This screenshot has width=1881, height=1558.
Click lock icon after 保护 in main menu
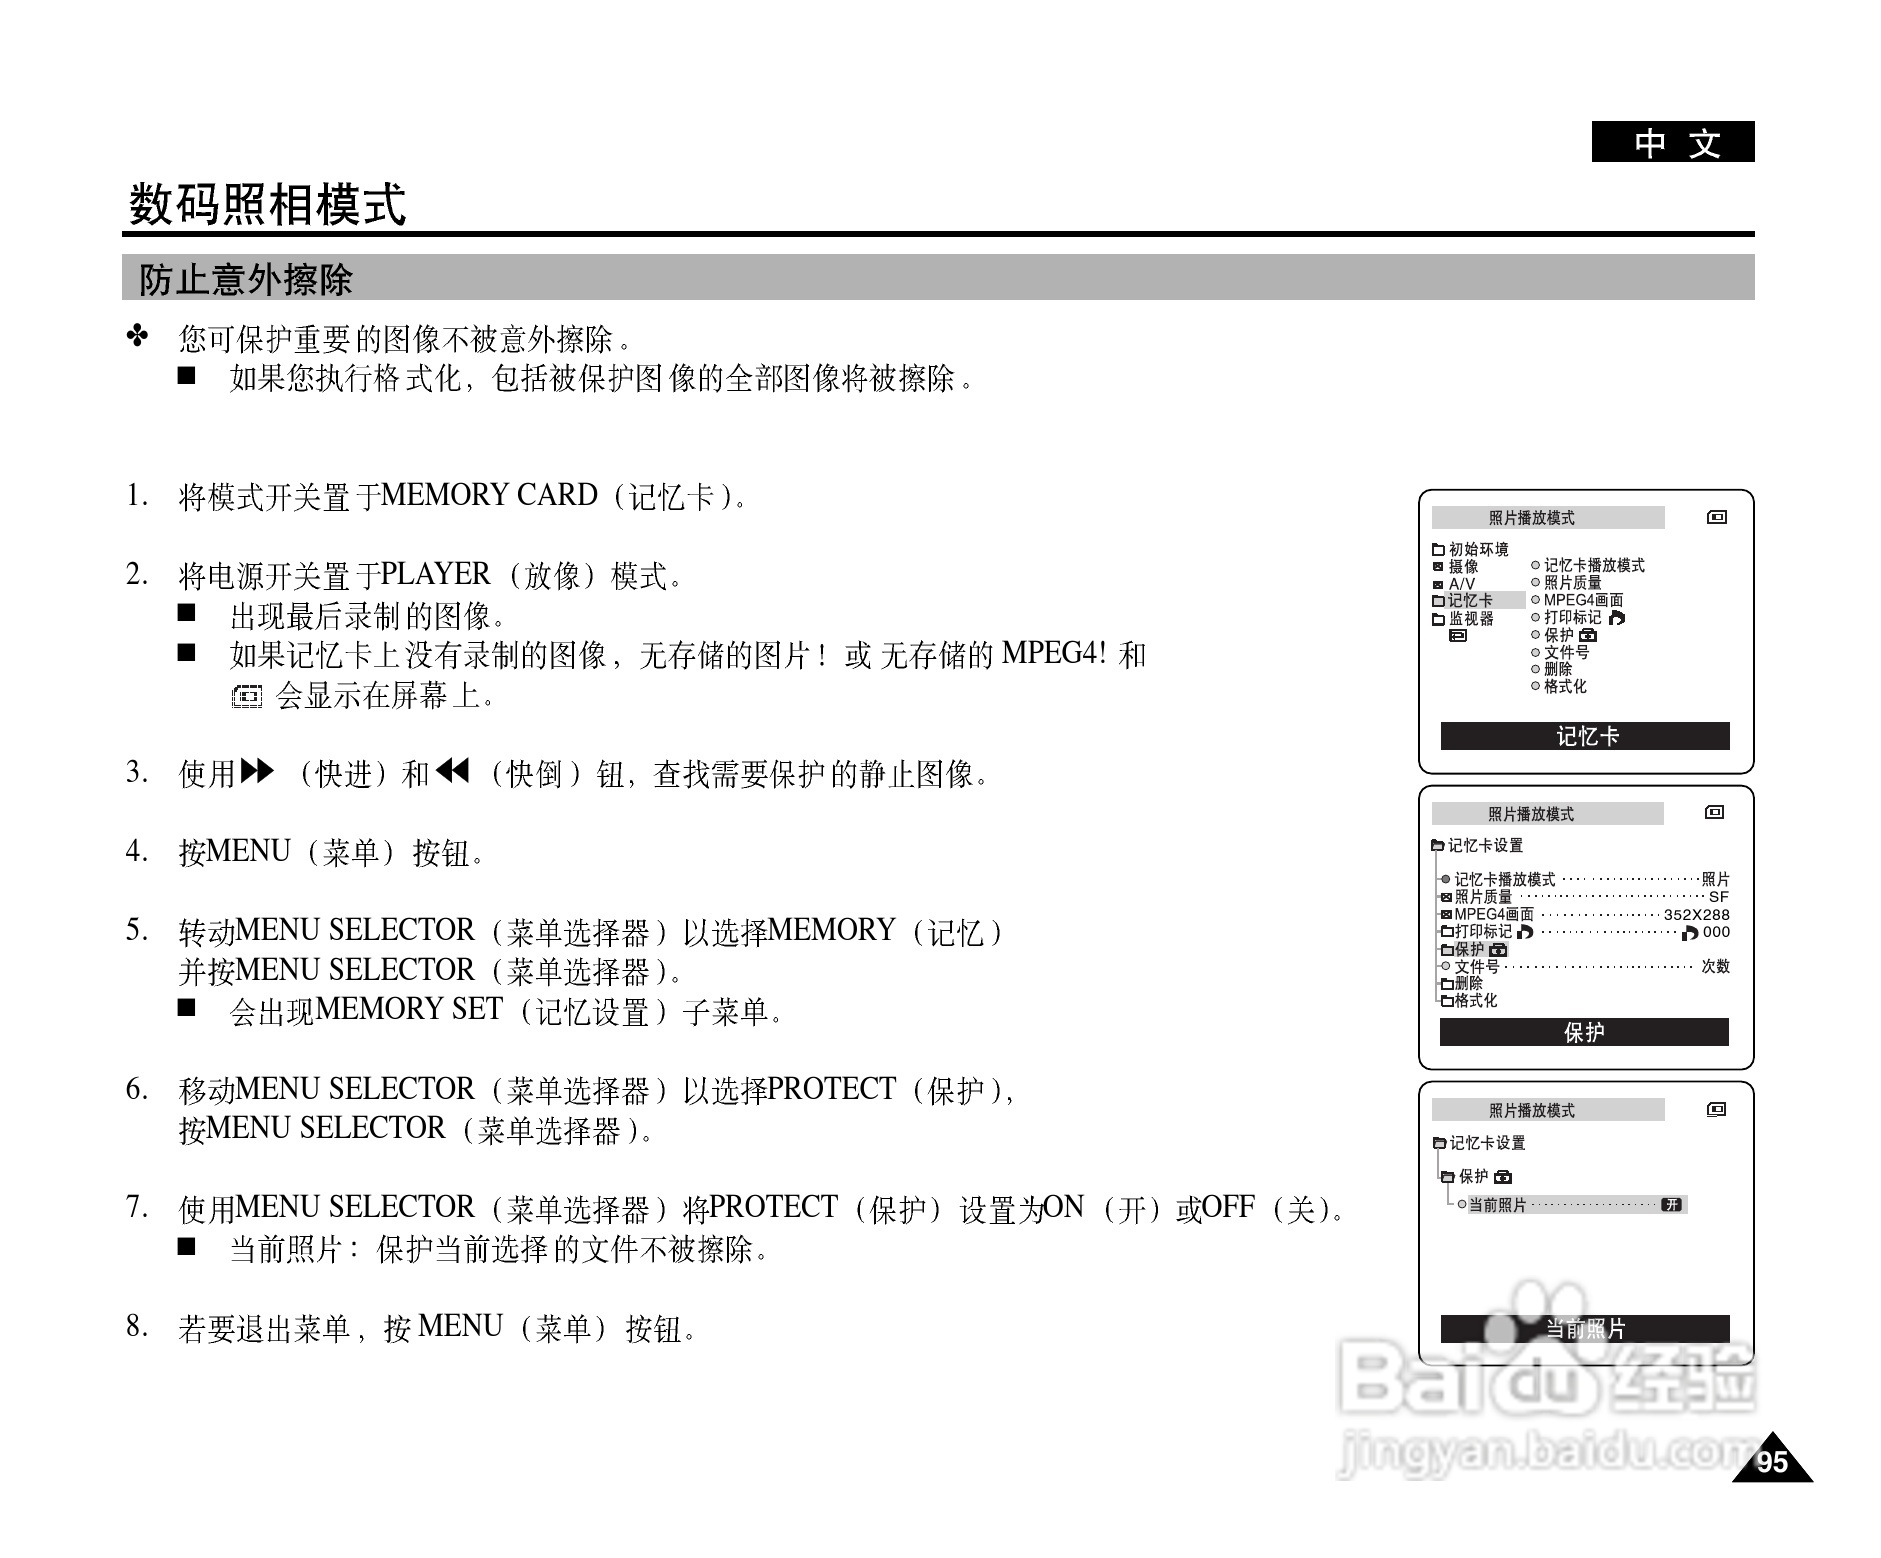pos(1588,635)
